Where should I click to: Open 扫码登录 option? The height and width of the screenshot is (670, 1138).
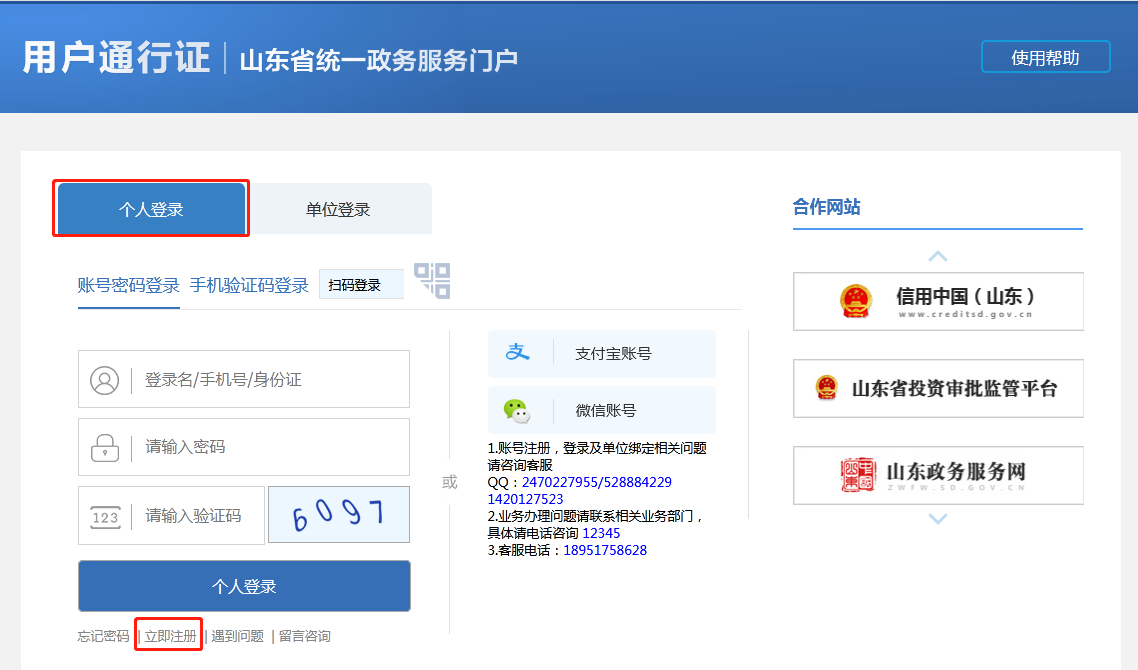(360, 285)
